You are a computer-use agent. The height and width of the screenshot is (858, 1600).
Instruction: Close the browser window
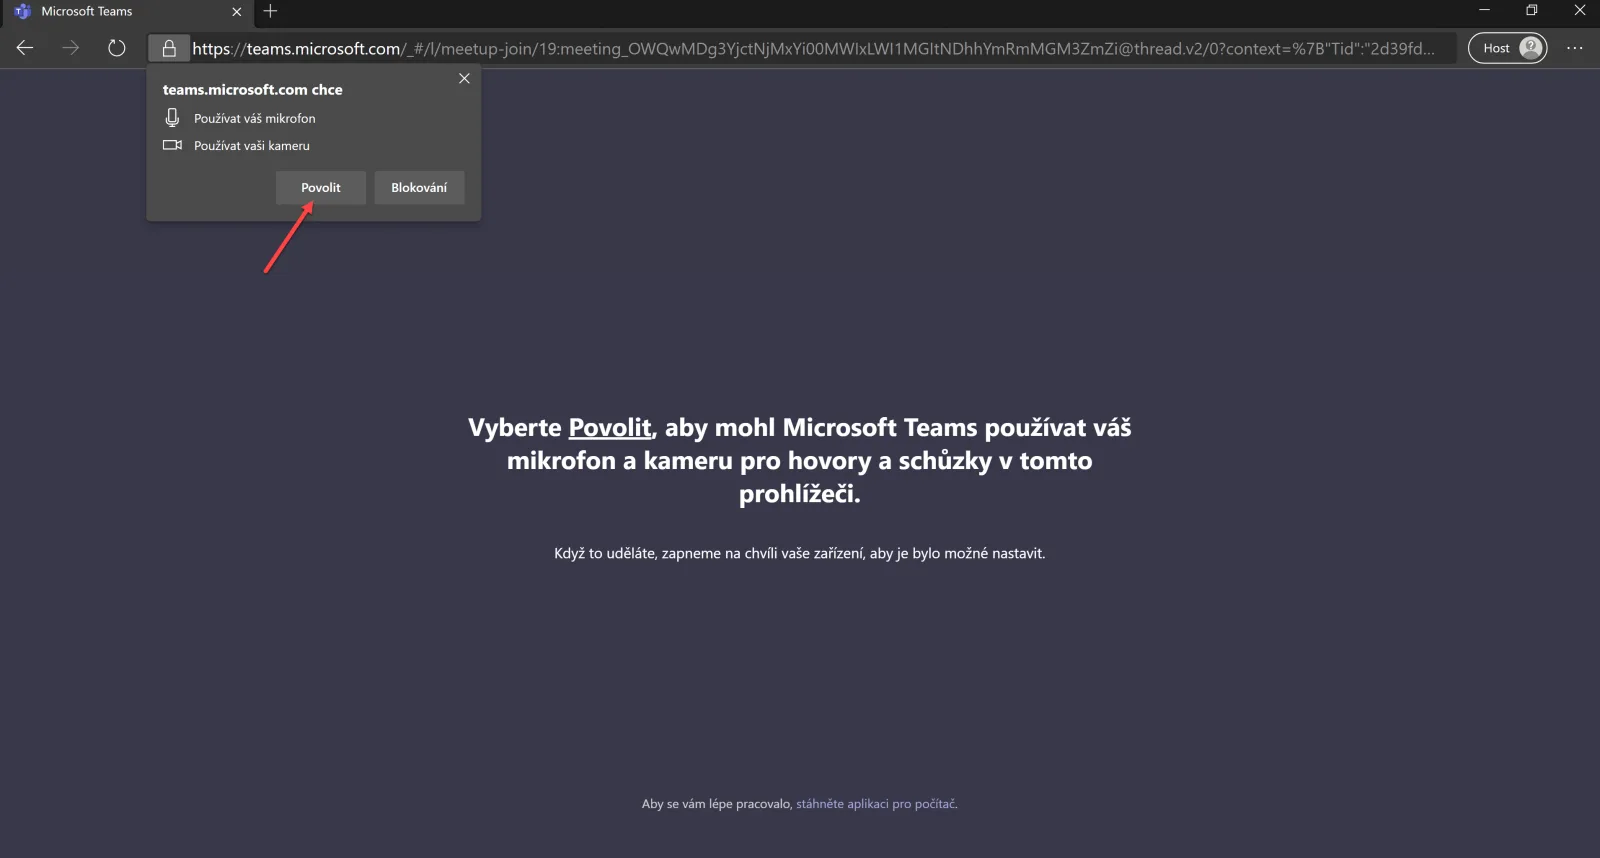pyautogui.click(x=1579, y=11)
